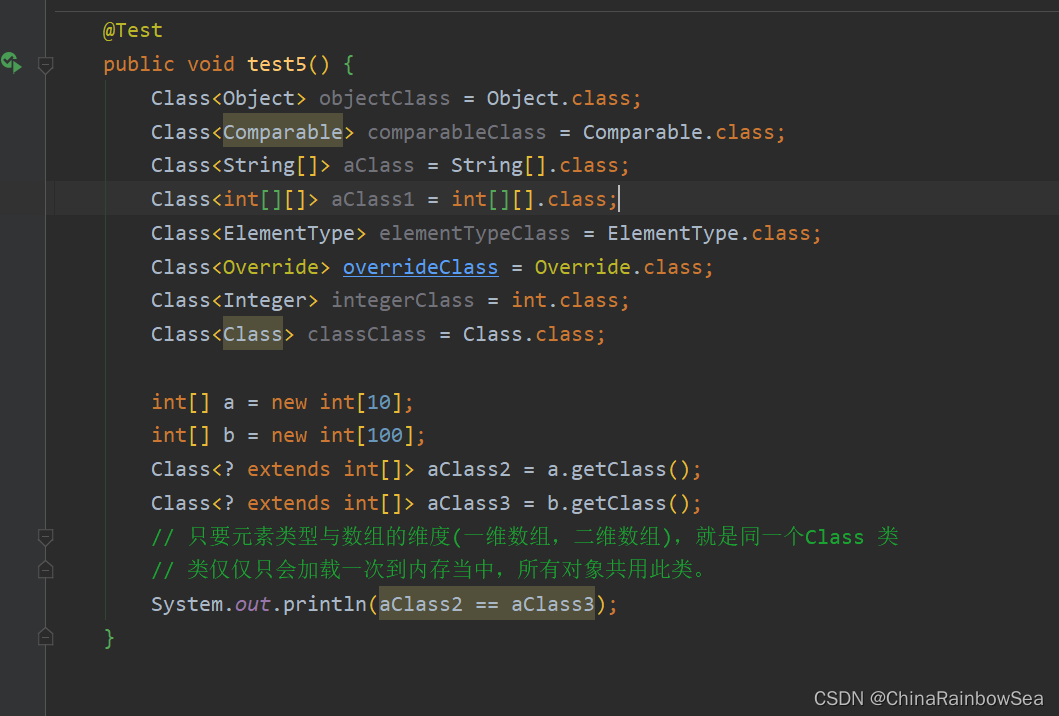Click the @Test annotation
The height and width of the screenshot is (716, 1059).
(x=132, y=30)
